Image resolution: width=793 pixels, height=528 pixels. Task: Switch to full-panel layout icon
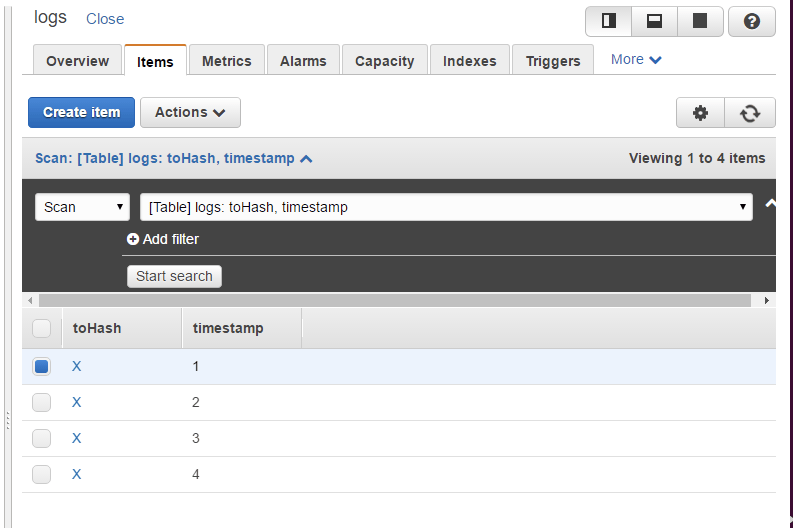click(700, 21)
